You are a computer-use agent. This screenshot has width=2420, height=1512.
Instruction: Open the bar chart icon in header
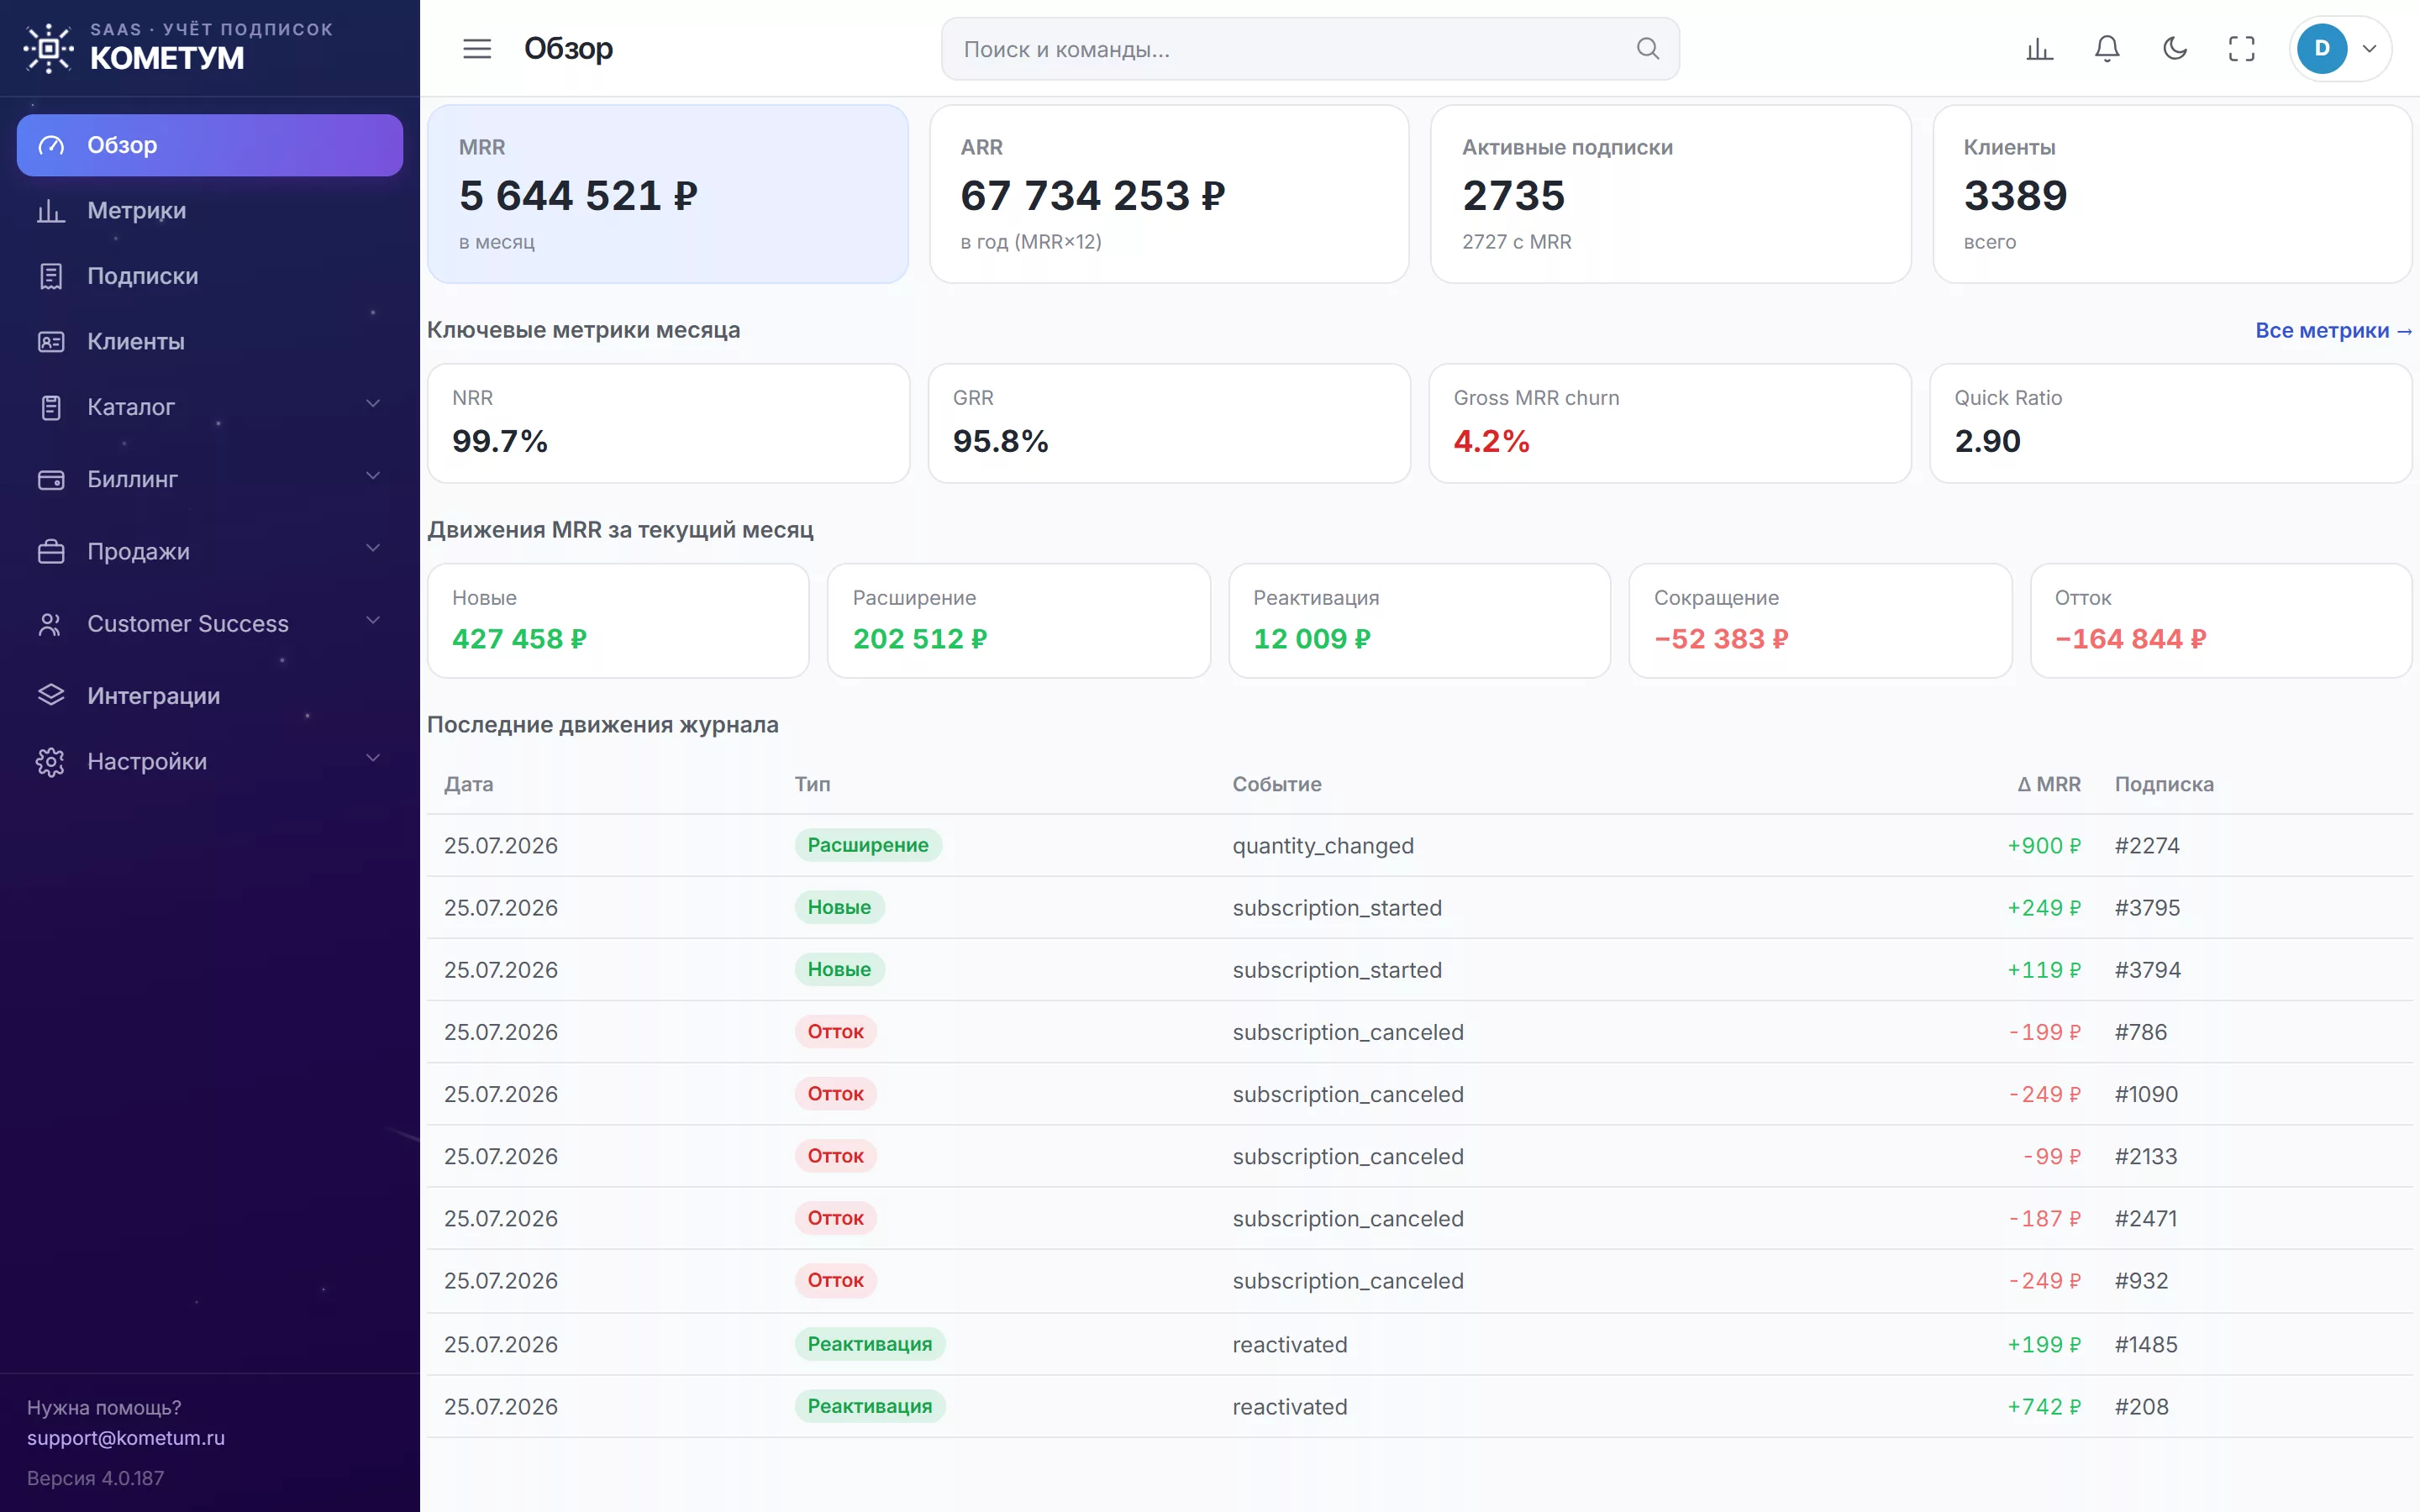[2039, 48]
